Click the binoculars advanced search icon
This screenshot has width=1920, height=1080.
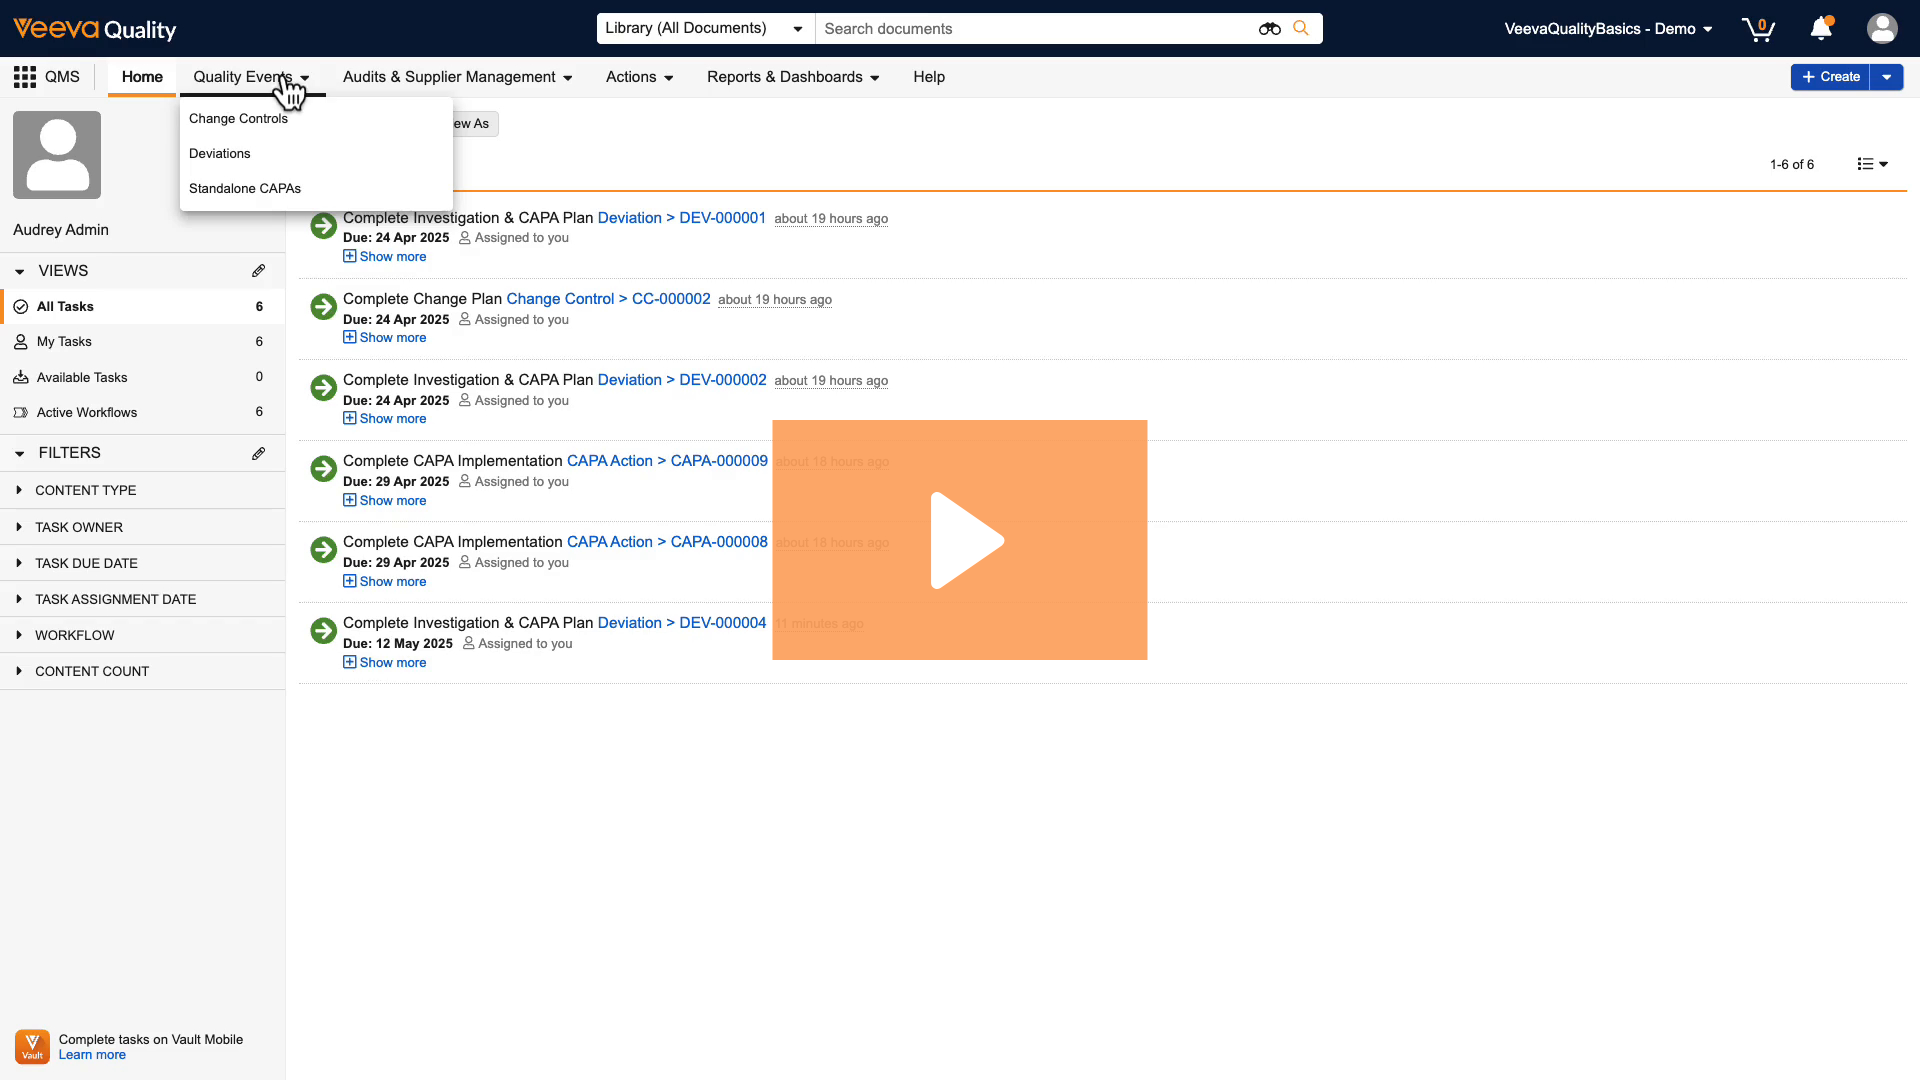tap(1269, 29)
